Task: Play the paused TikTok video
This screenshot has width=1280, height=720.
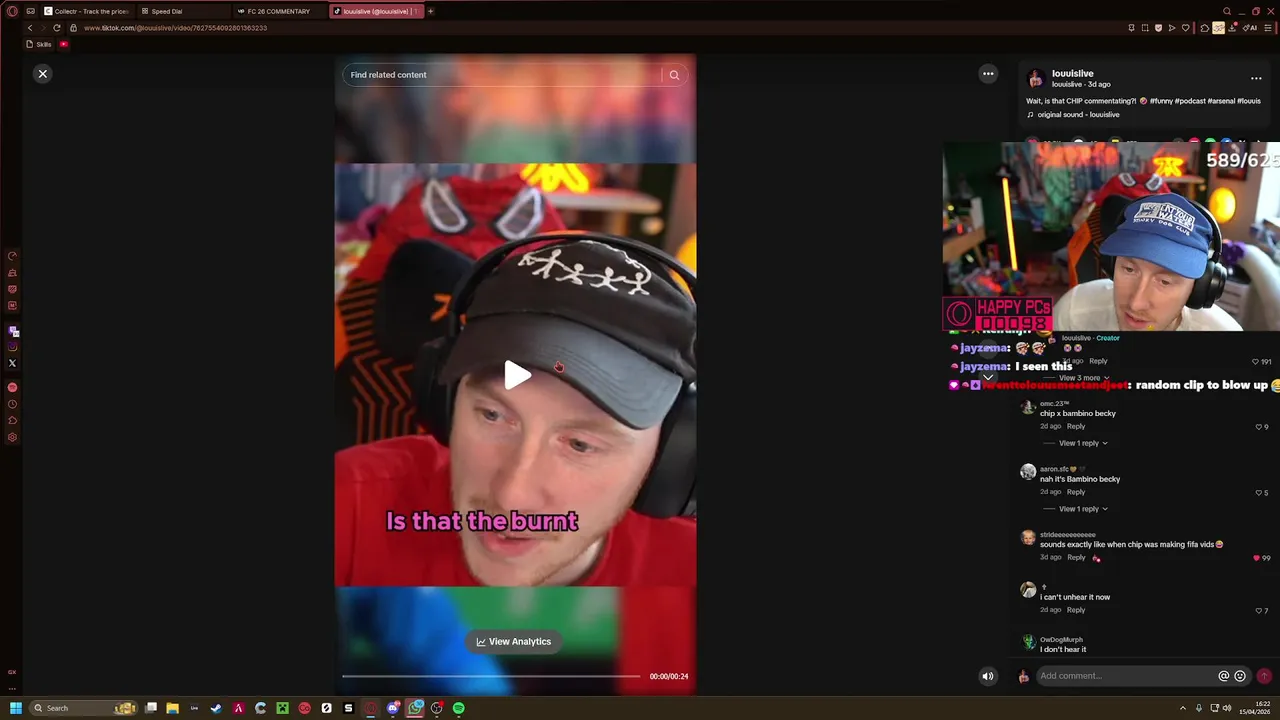Action: pyautogui.click(x=516, y=375)
